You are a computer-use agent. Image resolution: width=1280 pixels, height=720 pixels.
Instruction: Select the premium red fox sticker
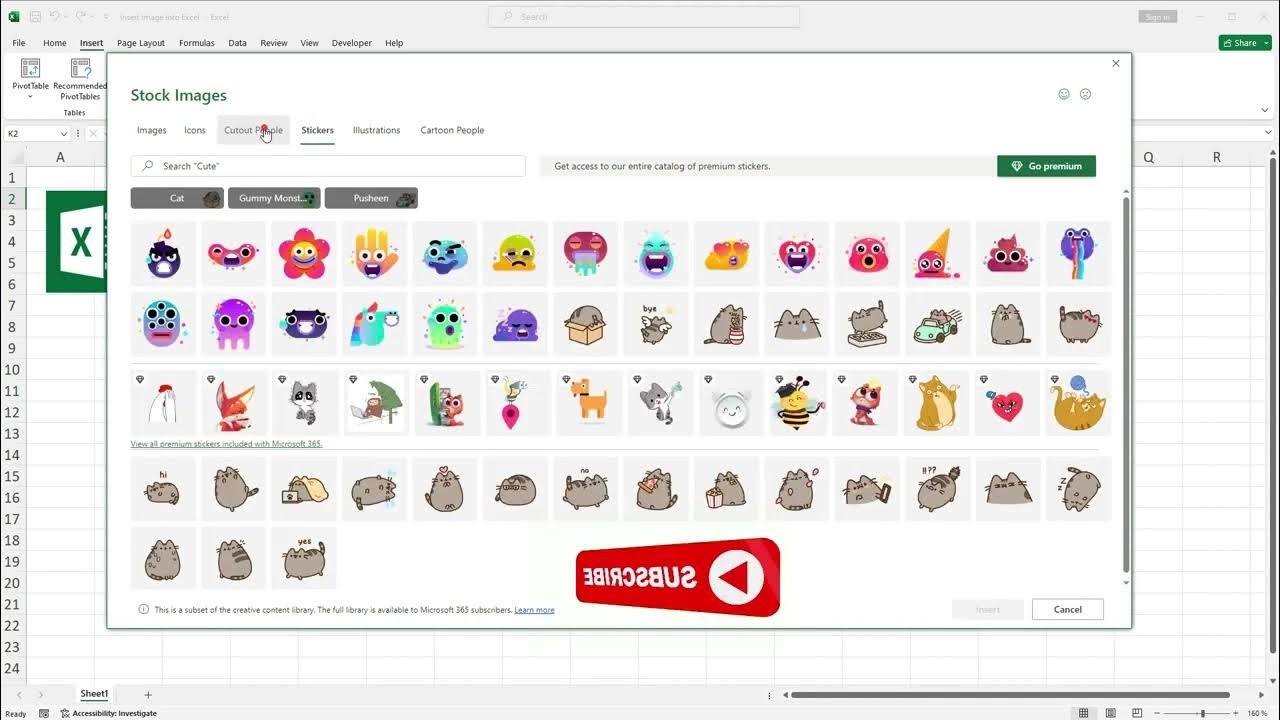coord(233,402)
